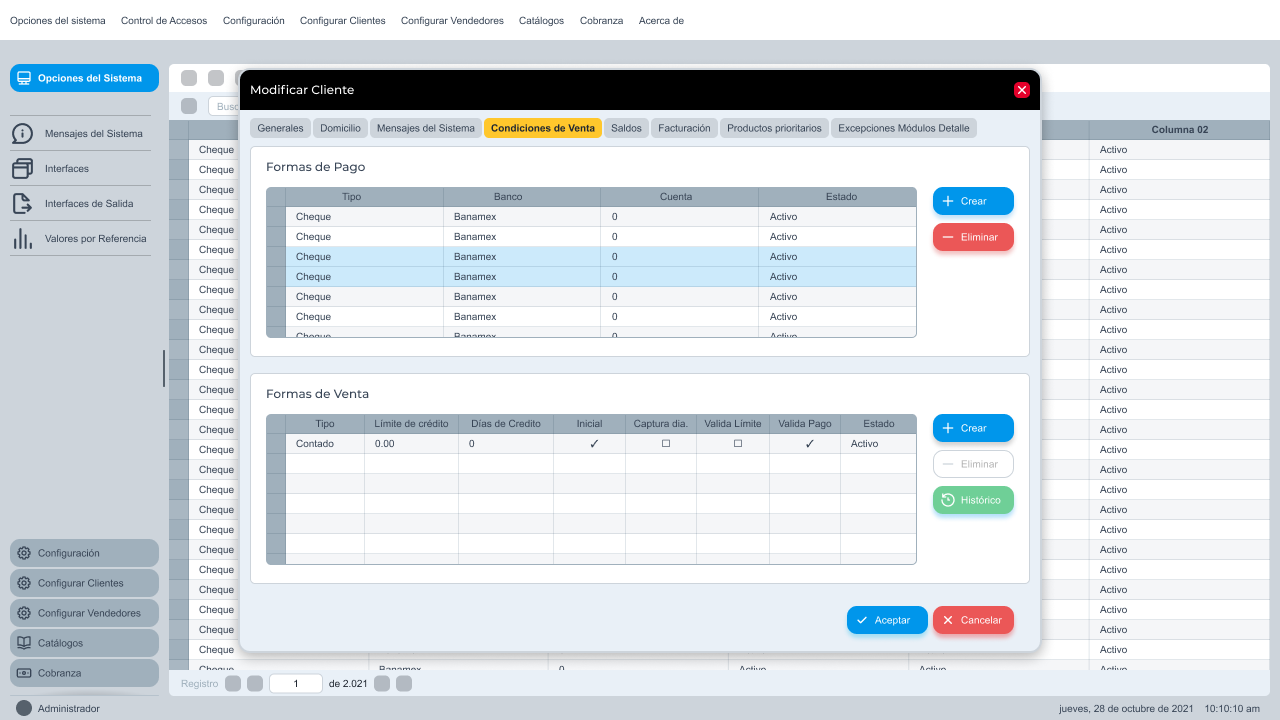This screenshot has height=720, width=1280.
Task: Click the 0.00 credit limit cell
Action: pos(411,444)
